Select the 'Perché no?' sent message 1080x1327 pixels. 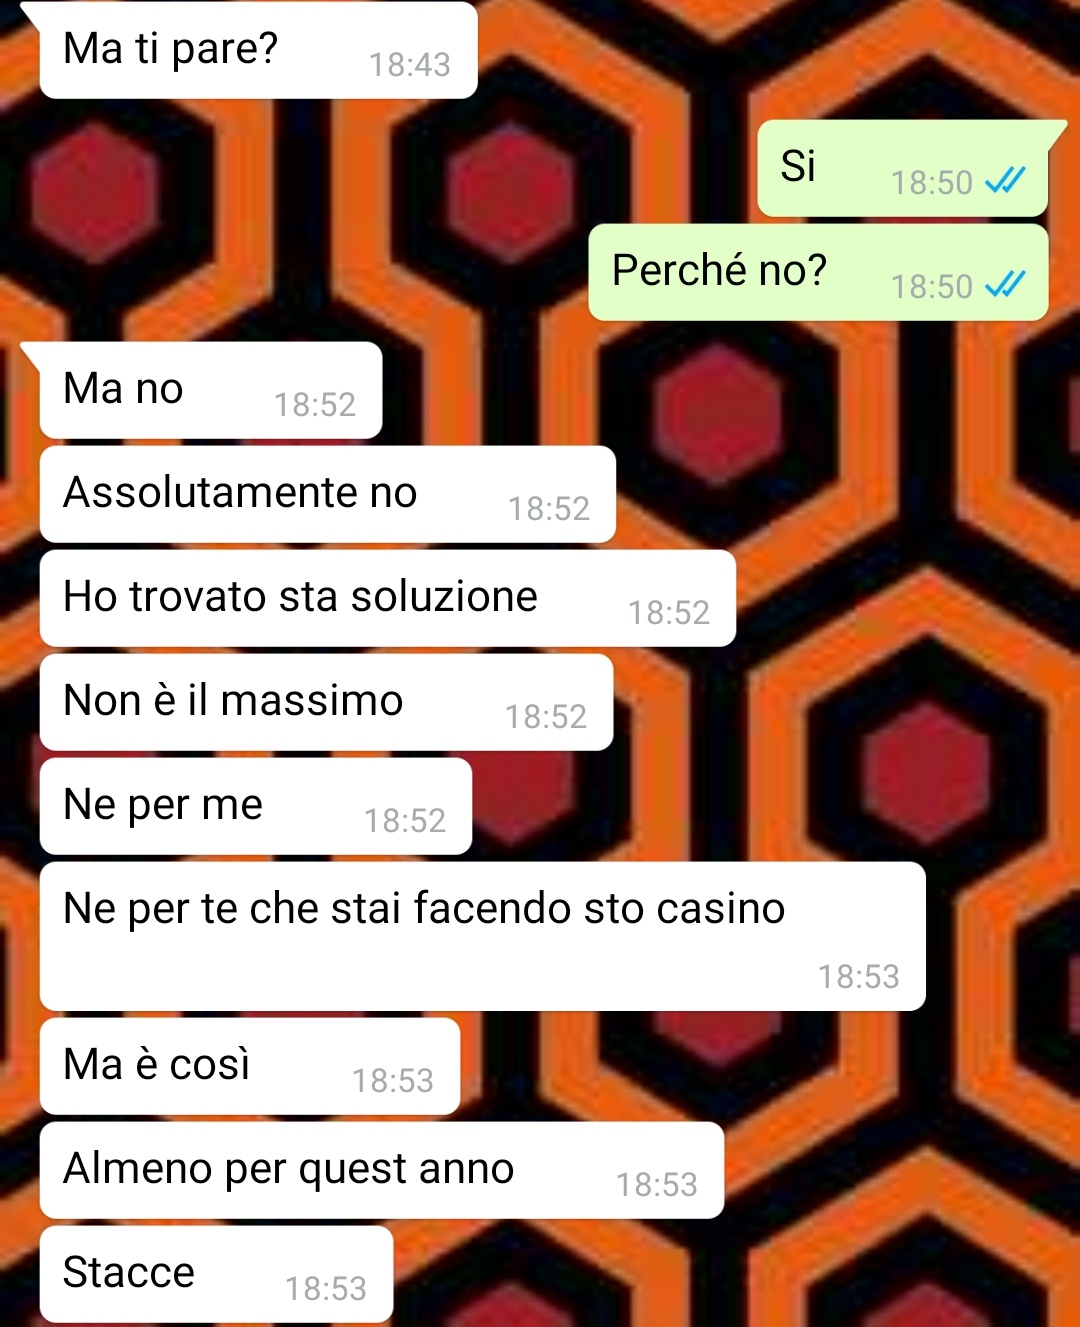pos(818,272)
